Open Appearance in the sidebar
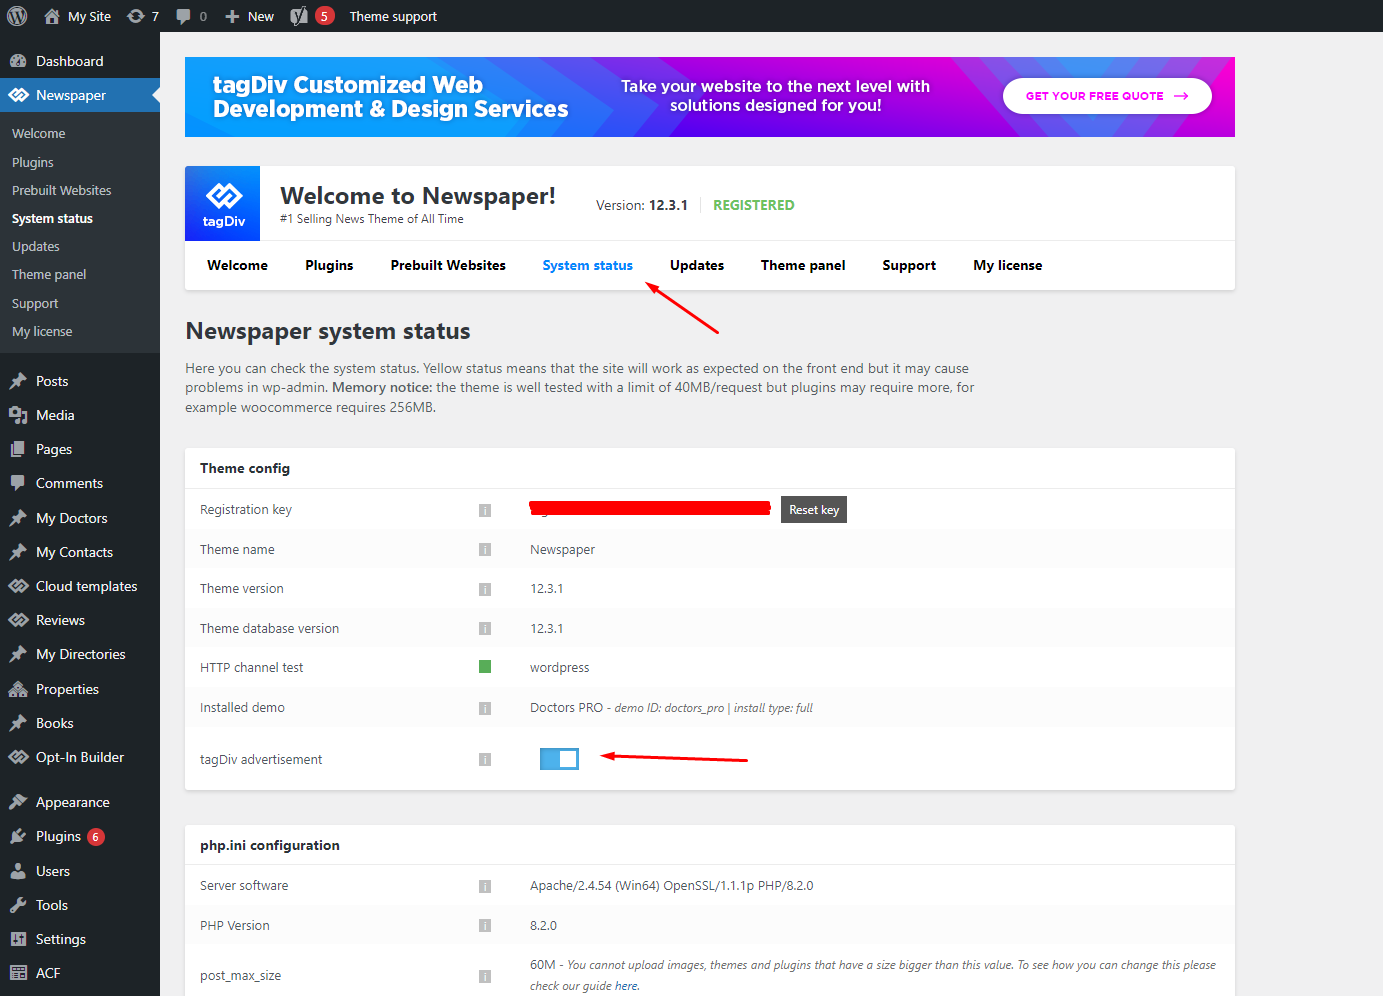1383x996 pixels. click(x=80, y=802)
